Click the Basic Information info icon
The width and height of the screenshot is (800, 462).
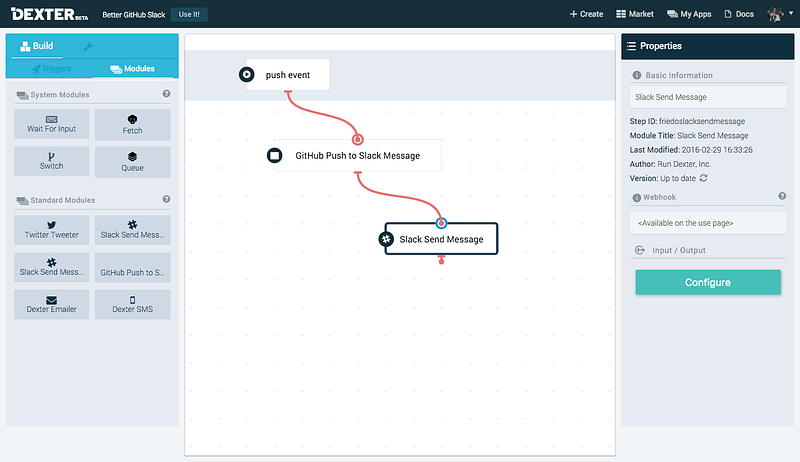[636, 75]
